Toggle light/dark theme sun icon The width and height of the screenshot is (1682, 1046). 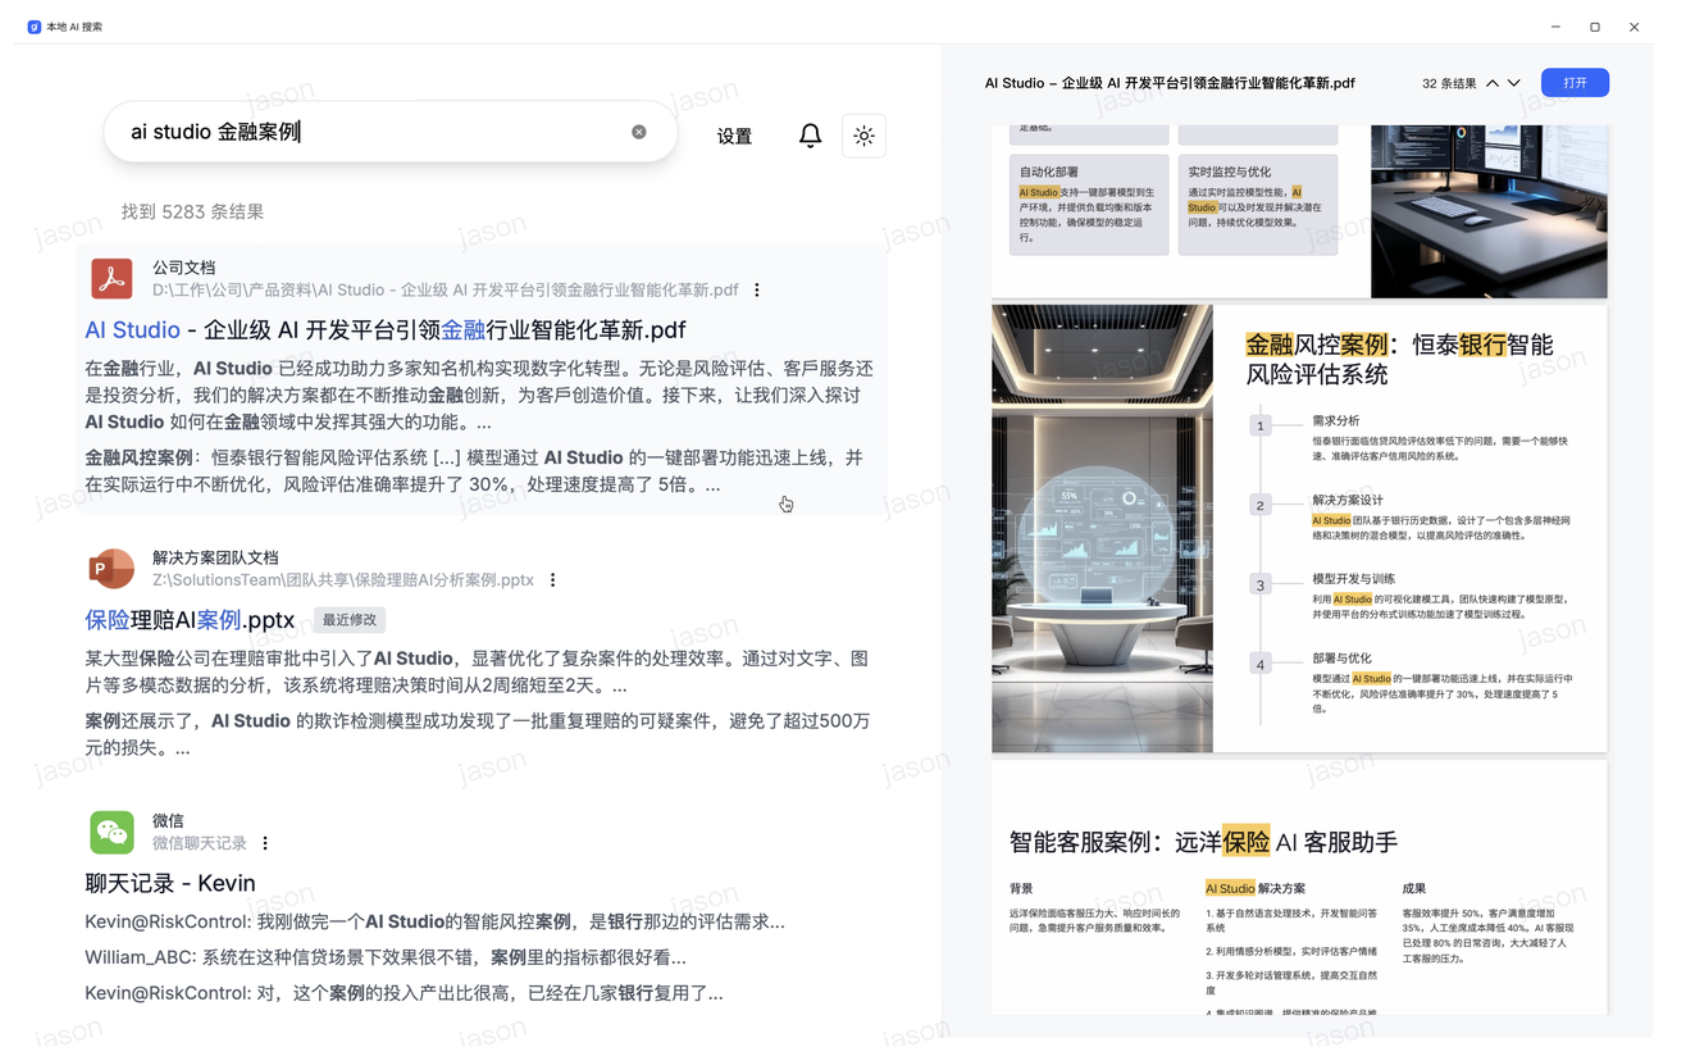pyautogui.click(x=864, y=136)
